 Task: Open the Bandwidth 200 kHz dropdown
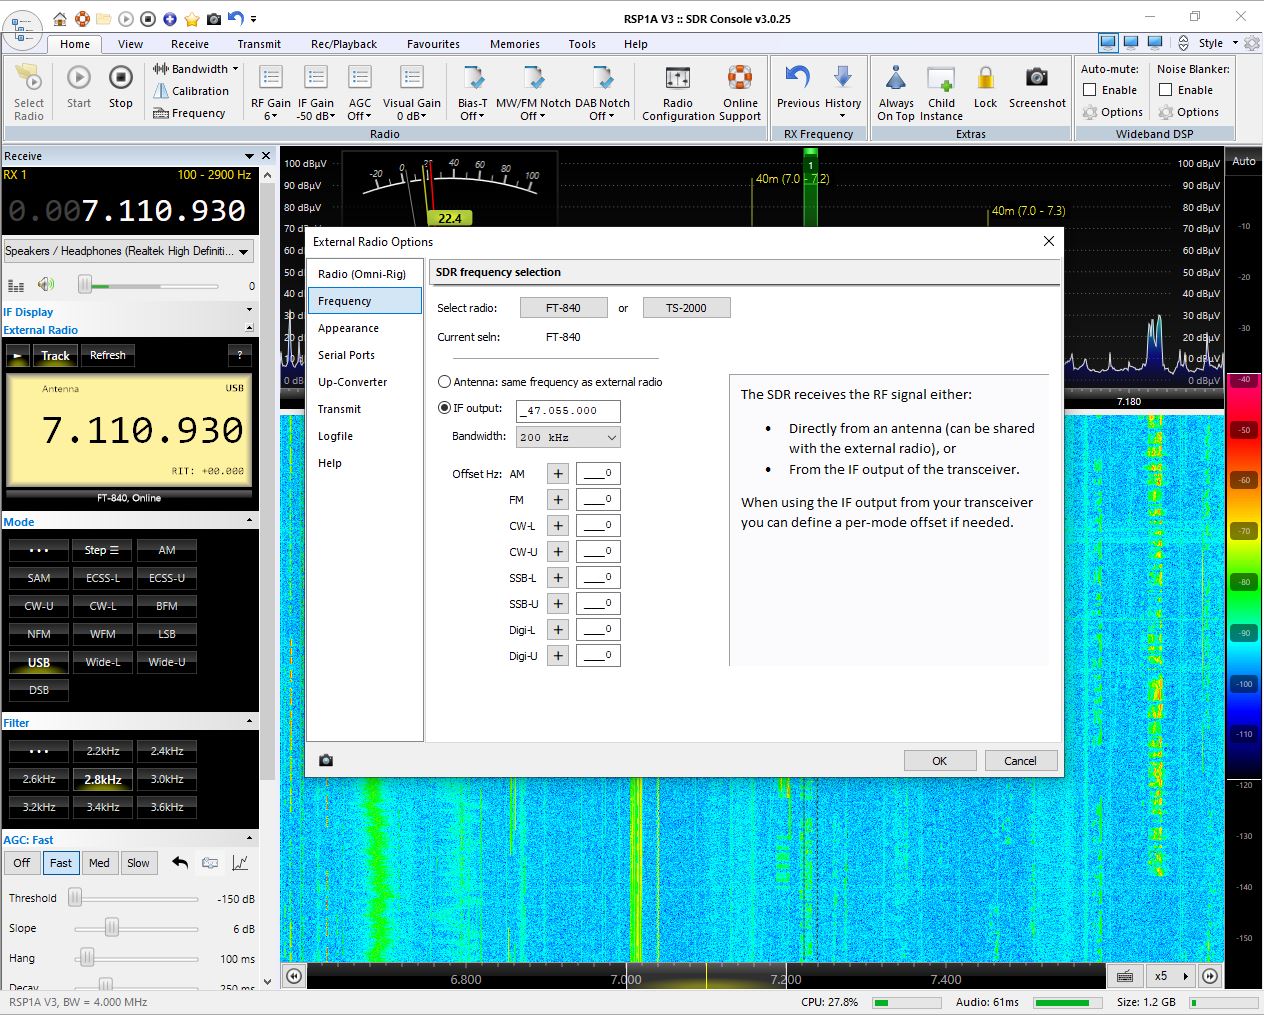click(x=568, y=437)
